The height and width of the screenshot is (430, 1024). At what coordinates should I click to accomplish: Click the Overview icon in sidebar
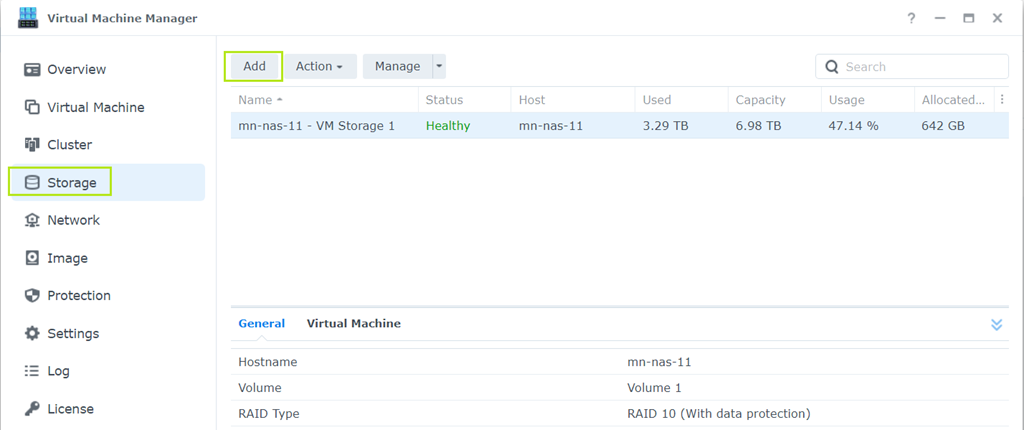pyautogui.click(x=32, y=70)
